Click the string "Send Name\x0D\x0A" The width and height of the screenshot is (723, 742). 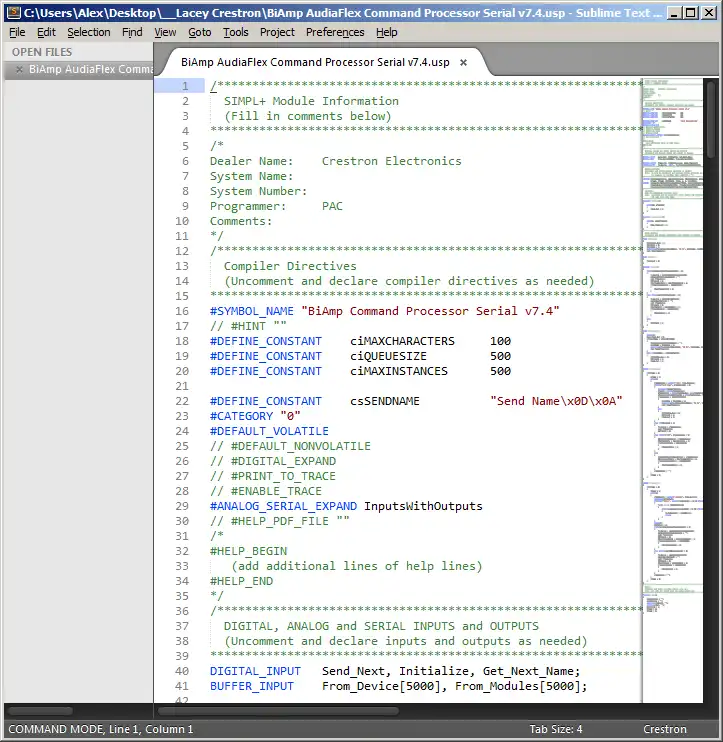(556, 401)
